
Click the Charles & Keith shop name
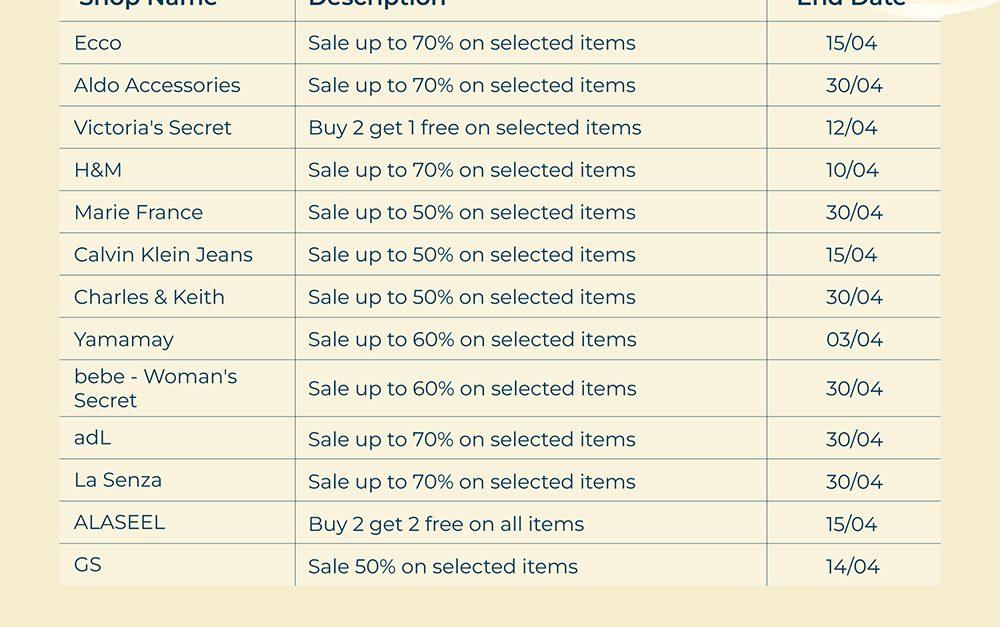click(x=149, y=297)
